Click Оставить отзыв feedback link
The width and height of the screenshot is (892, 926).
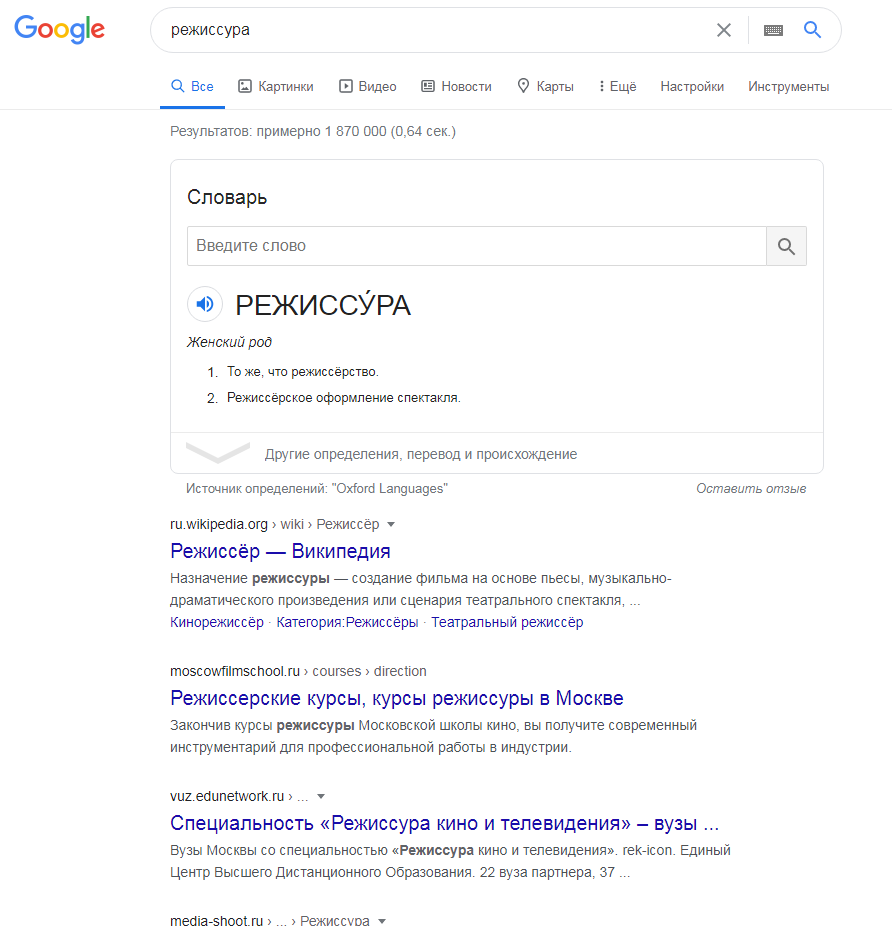(x=751, y=488)
